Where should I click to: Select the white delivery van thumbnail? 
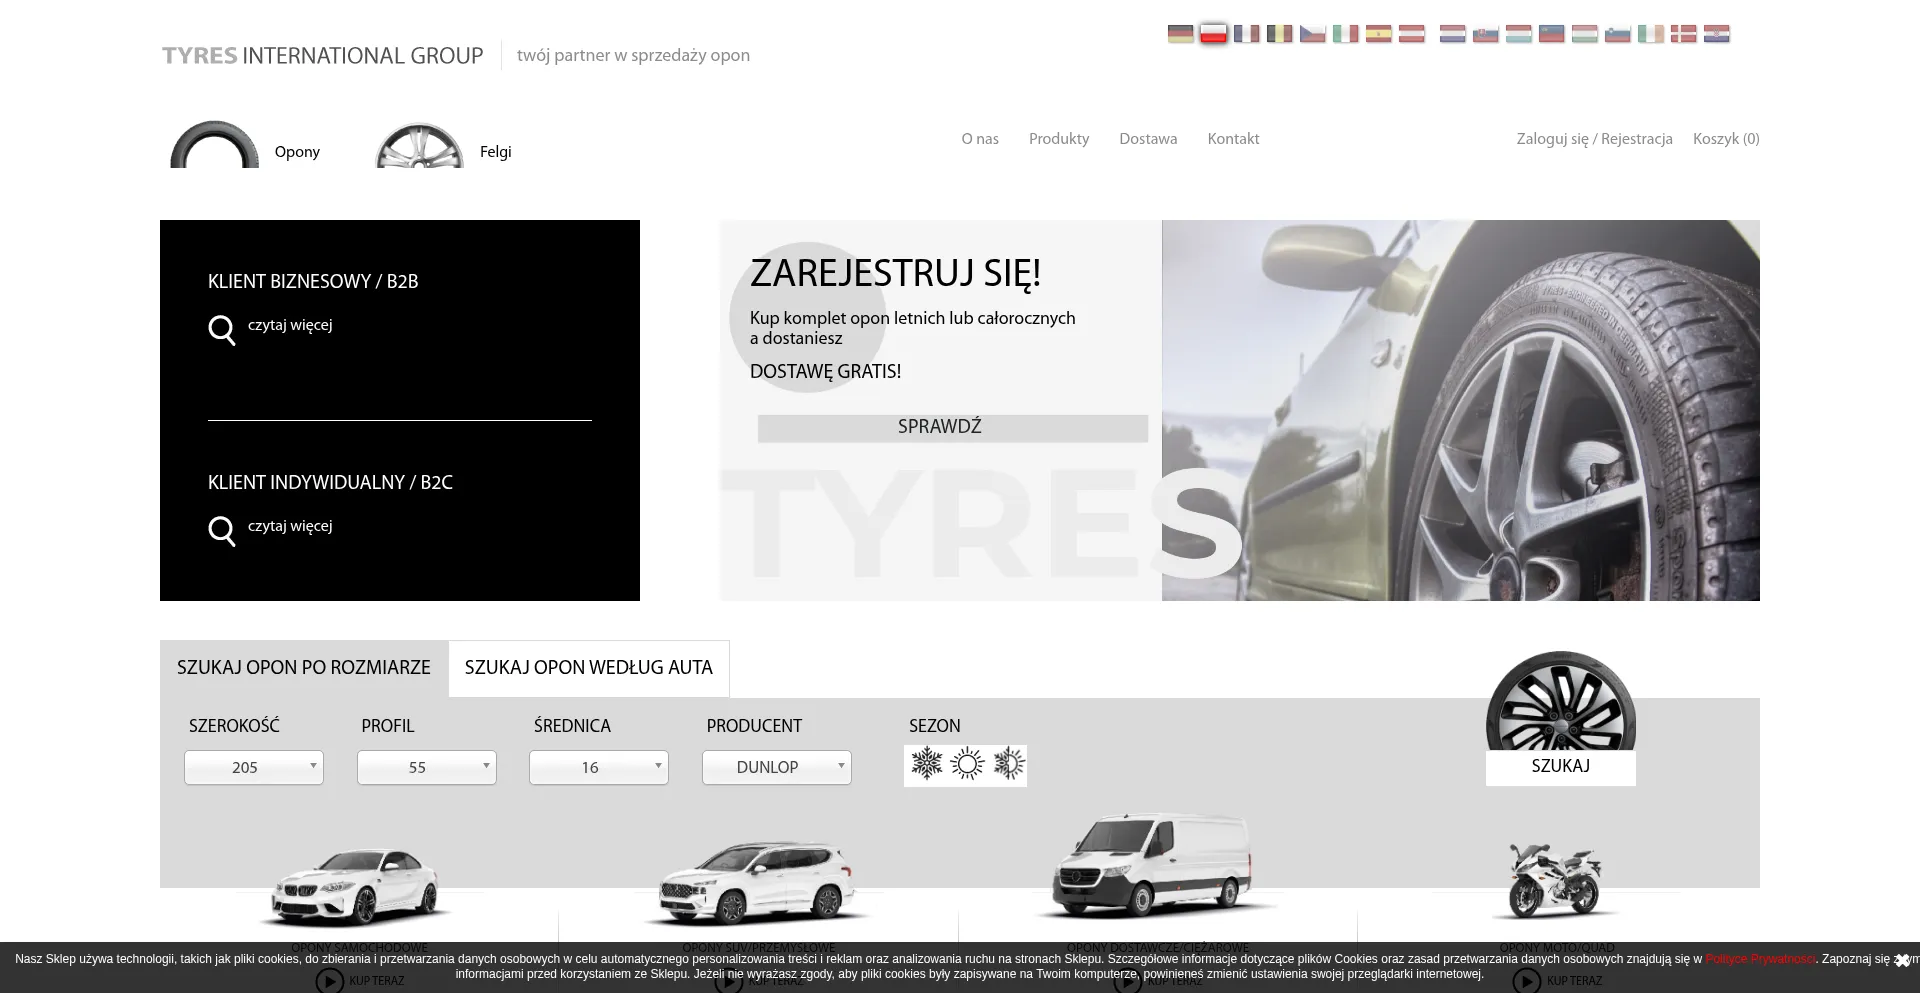click(x=1154, y=866)
